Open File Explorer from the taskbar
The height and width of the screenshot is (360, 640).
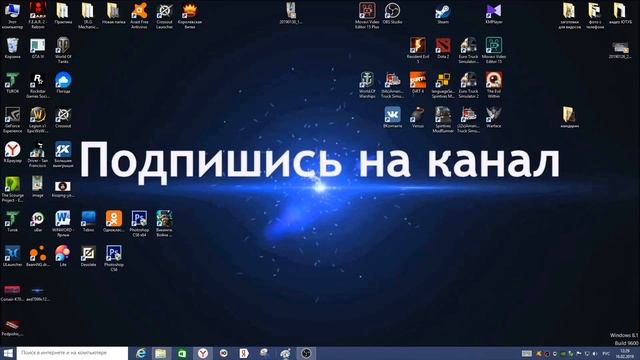click(161, 353)
